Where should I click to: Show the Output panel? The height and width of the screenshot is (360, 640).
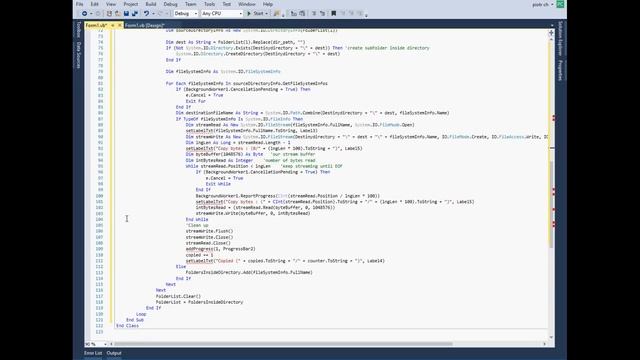[114, 353]
